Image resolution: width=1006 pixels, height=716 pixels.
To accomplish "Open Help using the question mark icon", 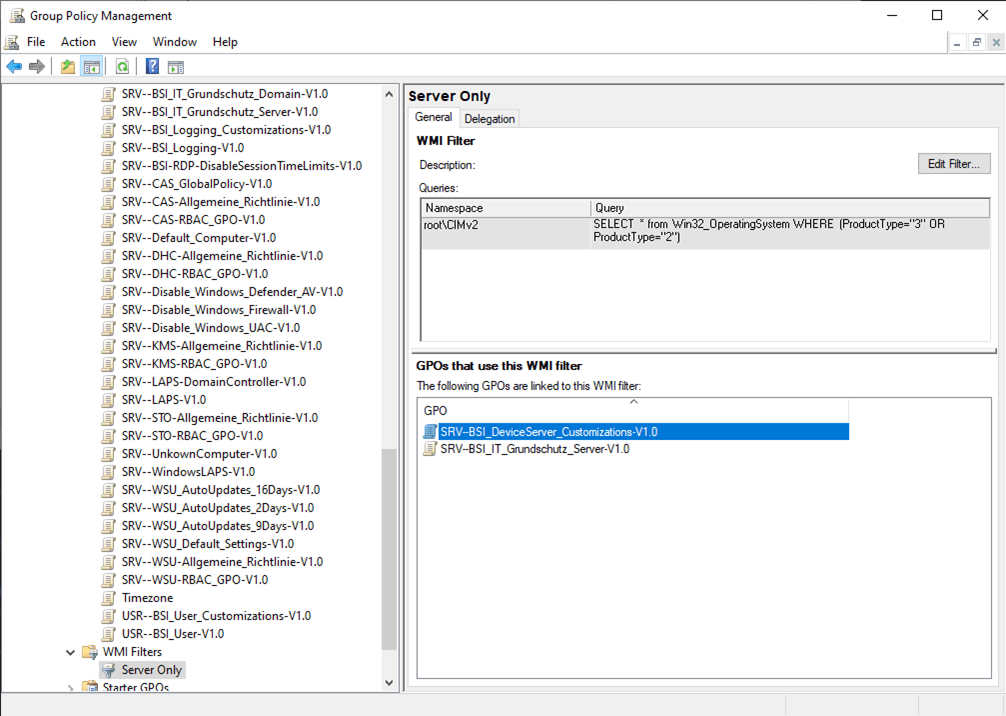I will 152,67.
